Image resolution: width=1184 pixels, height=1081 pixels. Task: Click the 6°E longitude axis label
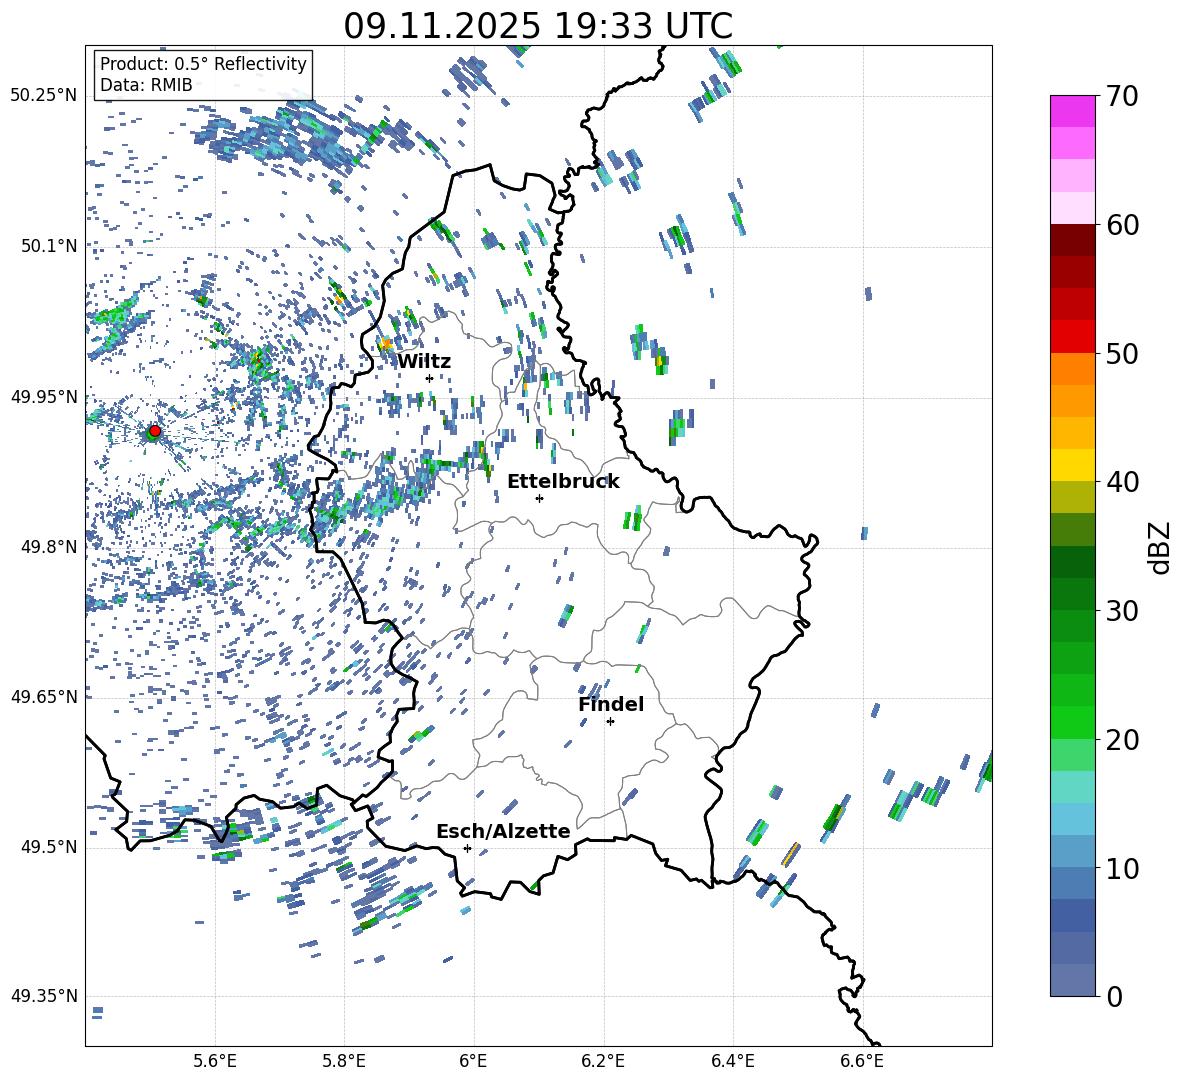tap(473, 1060)
